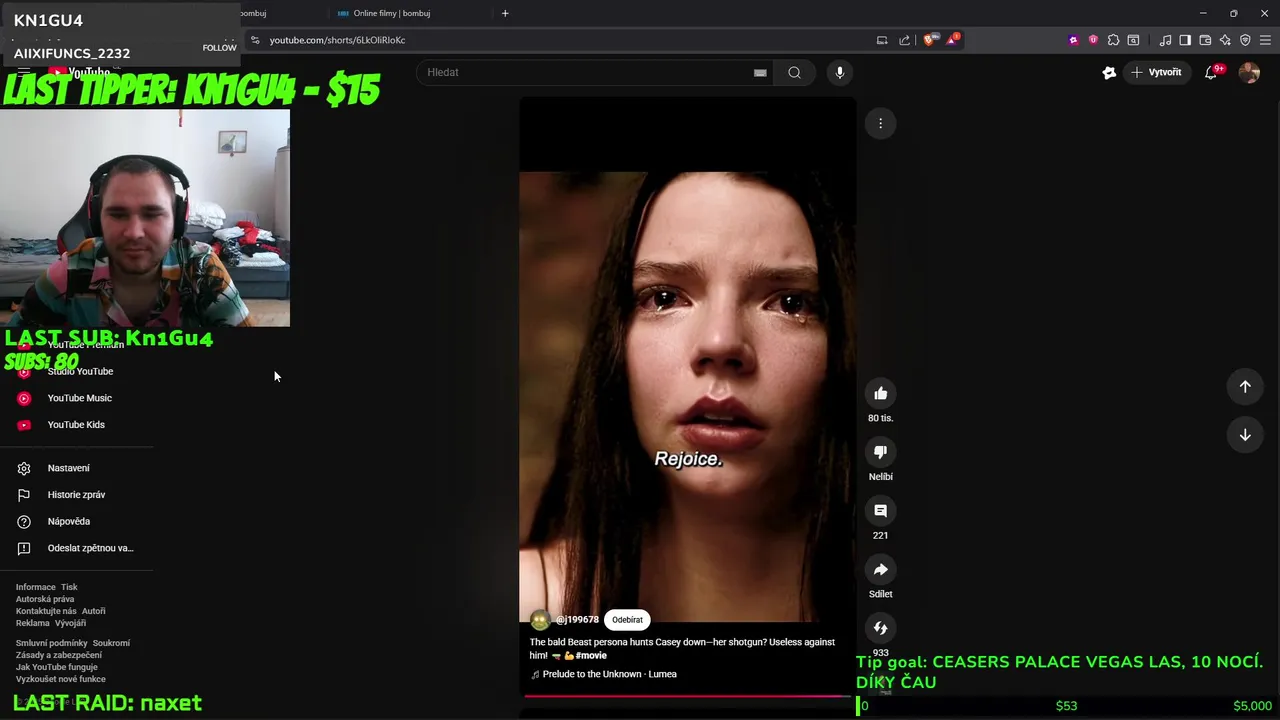The height and width of the screenshot is (720, 1280).
Task: Go to next Short with down arrow
Action: pos(1245,434)
